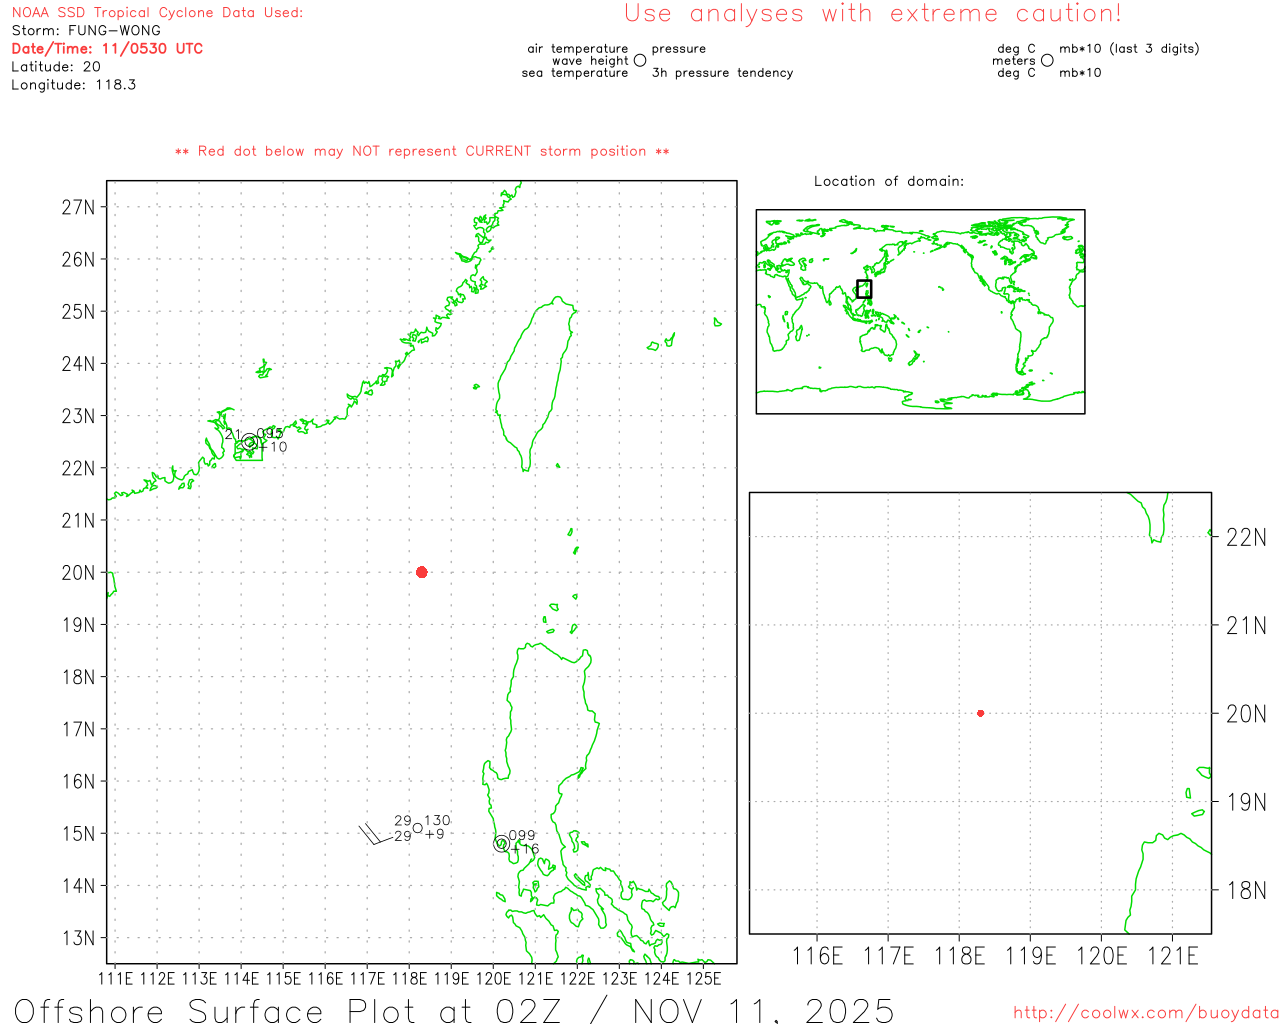Click the 'Use analyses with extreme caution!' warning
The width and height of the screenshot is (1280, 1024).
pyautogui.click(x=872, y=14)
